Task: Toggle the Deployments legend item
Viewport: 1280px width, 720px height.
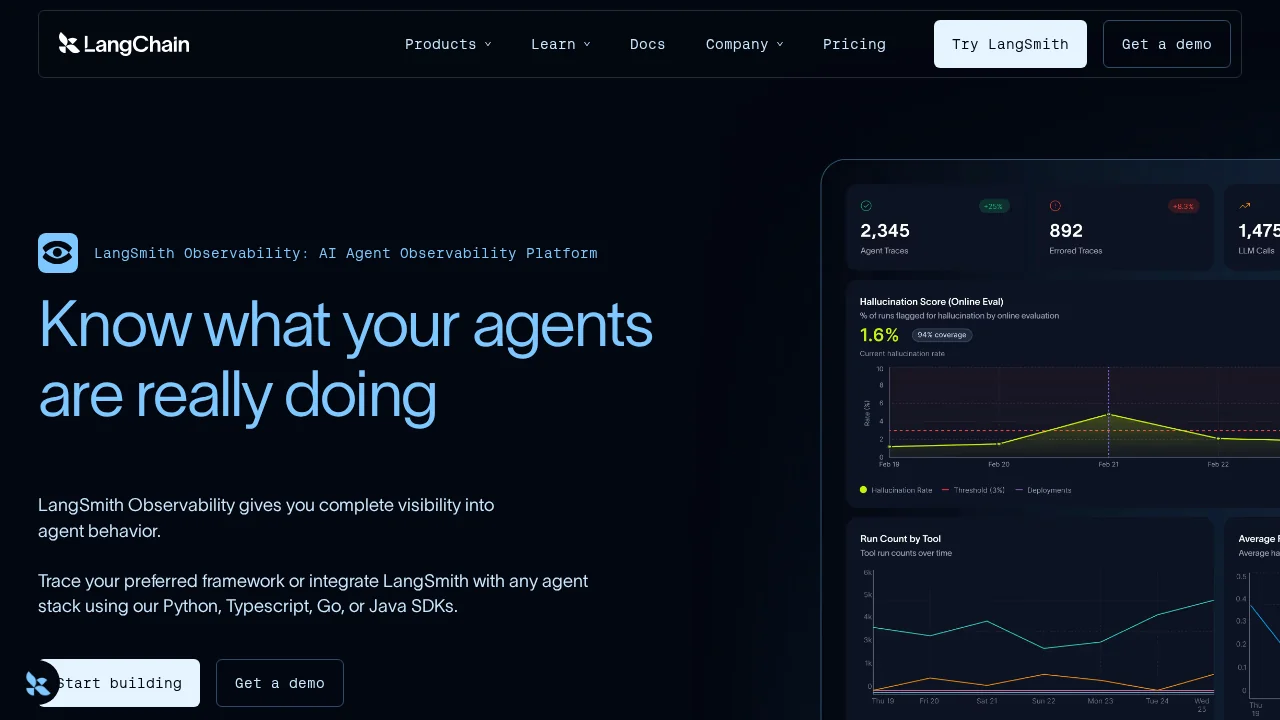Action: tap(1043, 490)
